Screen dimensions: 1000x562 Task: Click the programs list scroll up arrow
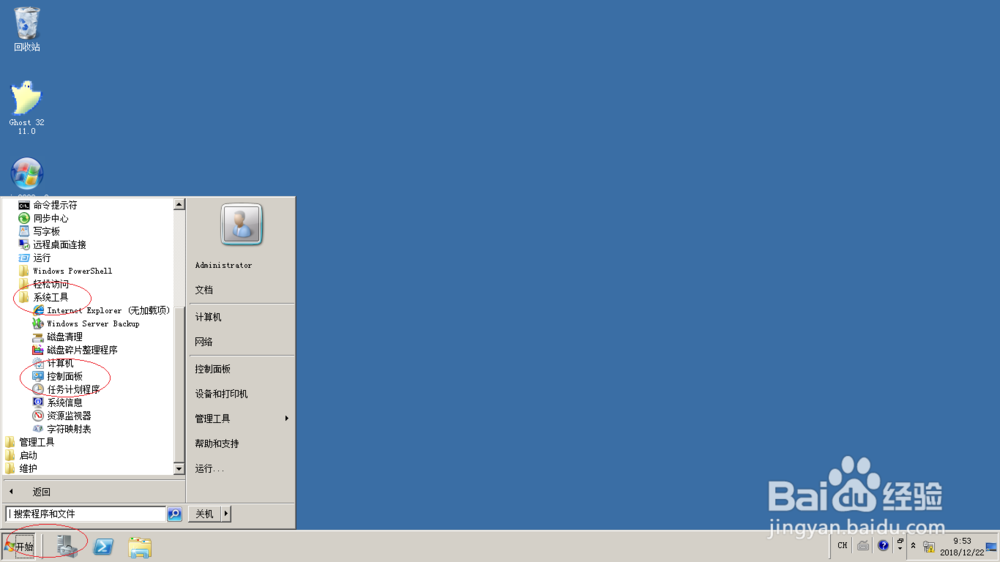(x=179, y=204)
